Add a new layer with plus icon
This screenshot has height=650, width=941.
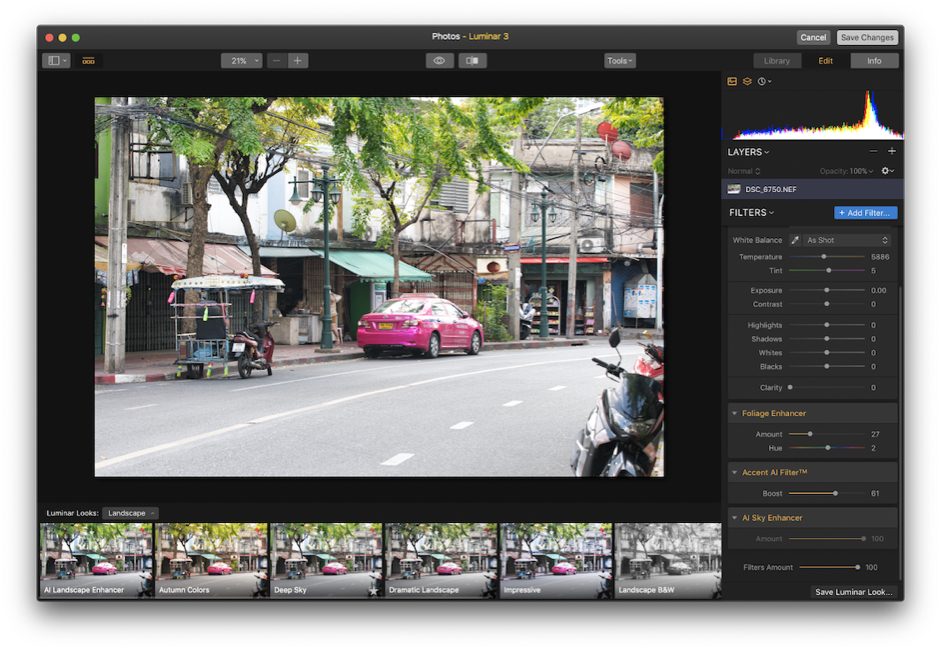click(x=892, y=151)
